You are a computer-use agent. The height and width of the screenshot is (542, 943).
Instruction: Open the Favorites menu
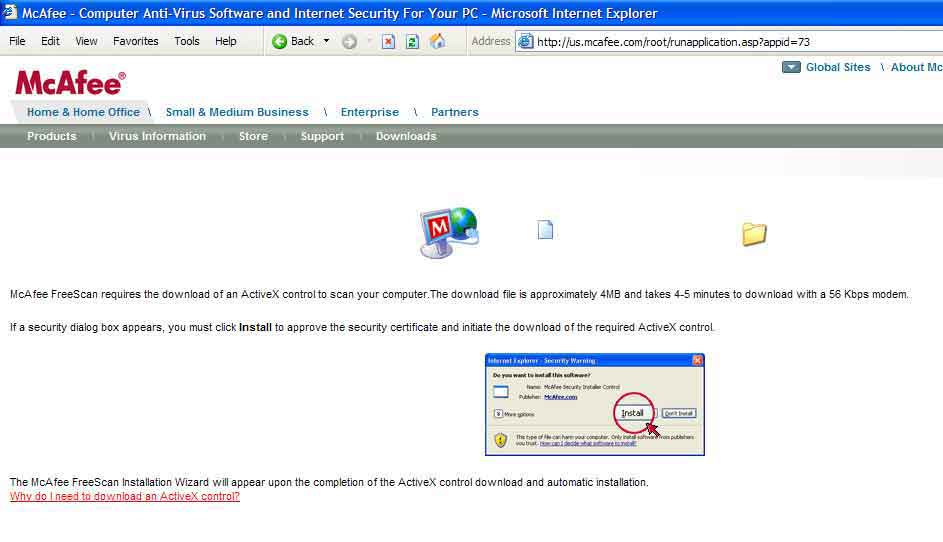pos(136,41)
